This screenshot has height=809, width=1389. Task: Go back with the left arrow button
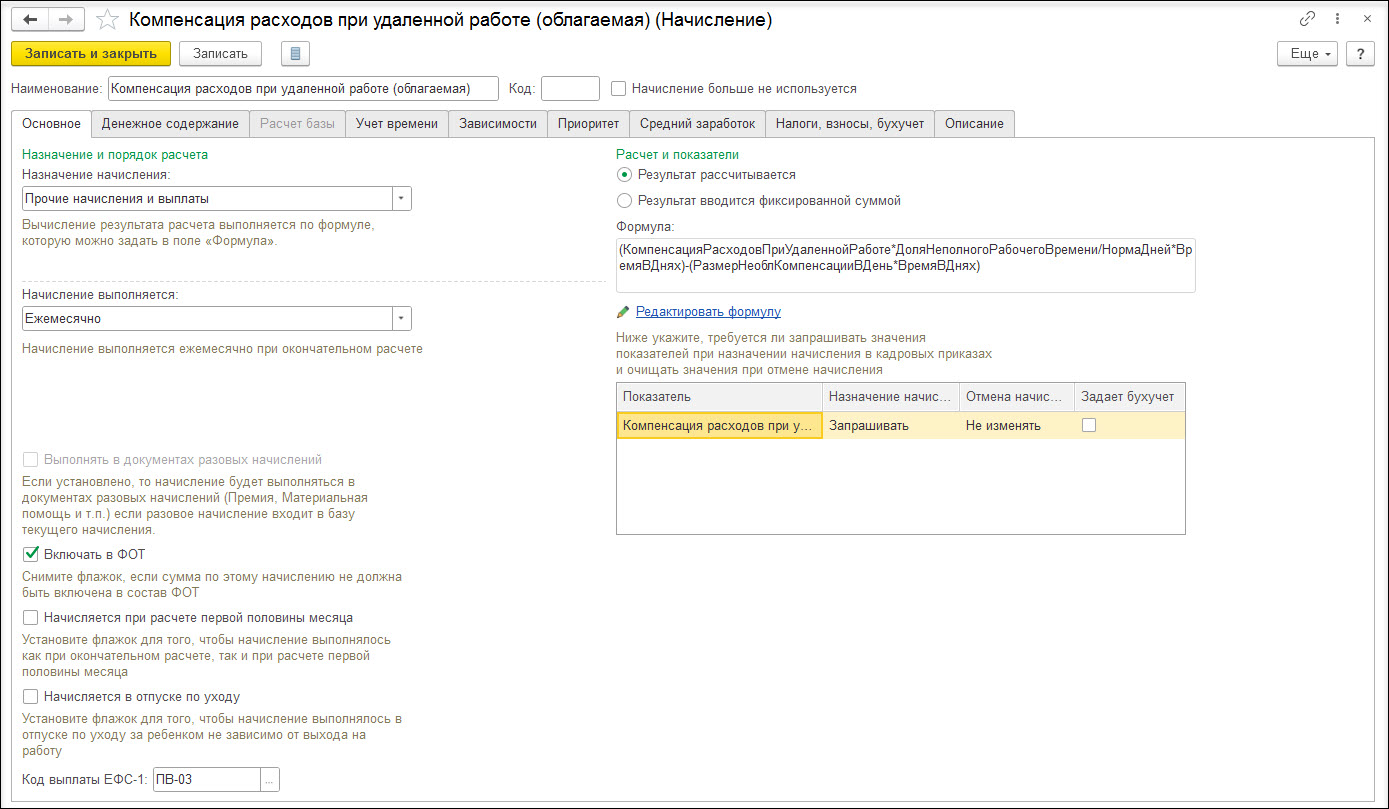[x=30, y=19]
